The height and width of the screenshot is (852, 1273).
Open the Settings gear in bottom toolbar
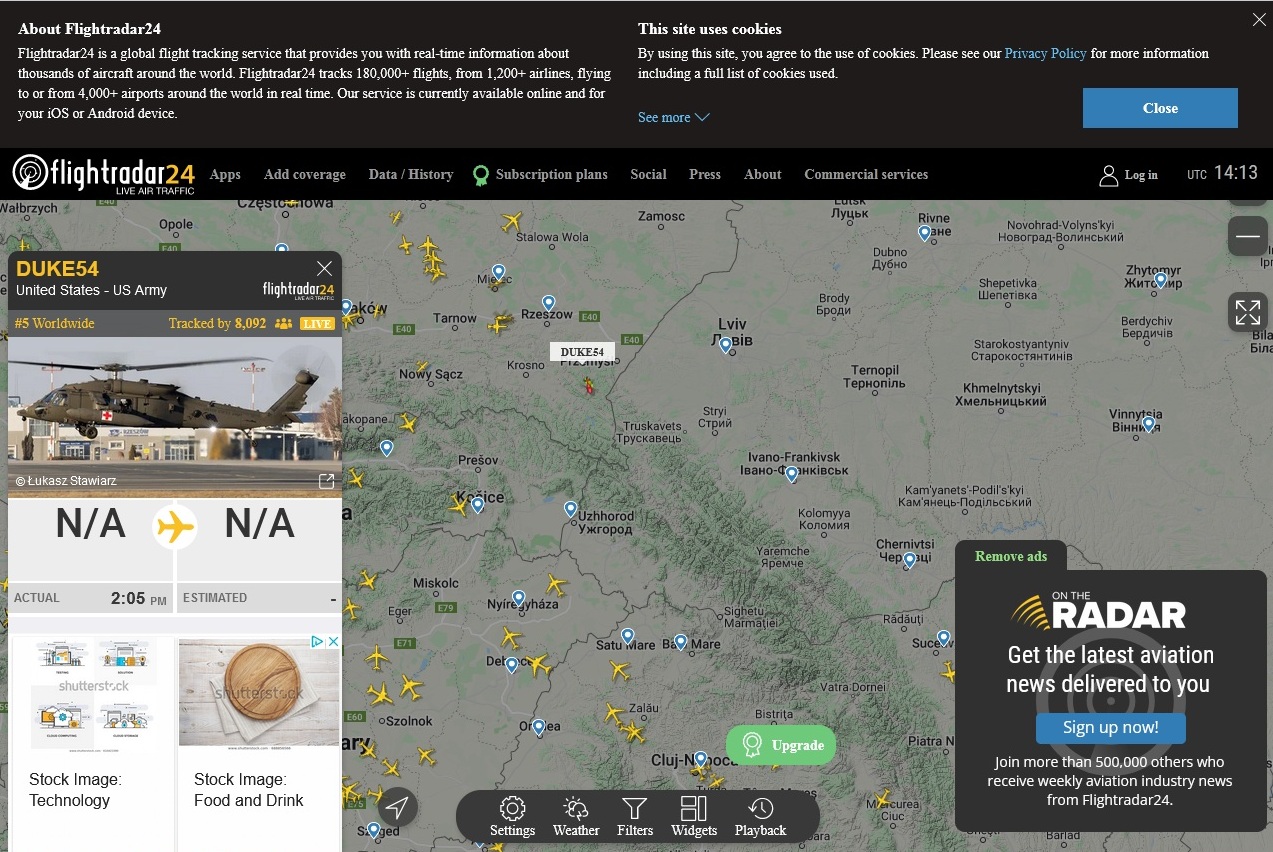512,816
